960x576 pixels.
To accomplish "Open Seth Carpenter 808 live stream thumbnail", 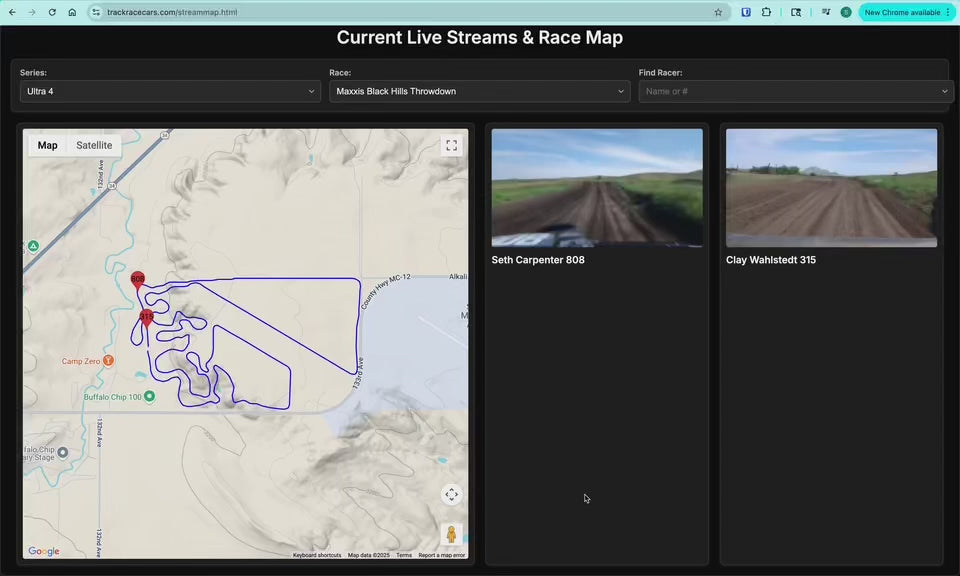I will coord(597,188).
